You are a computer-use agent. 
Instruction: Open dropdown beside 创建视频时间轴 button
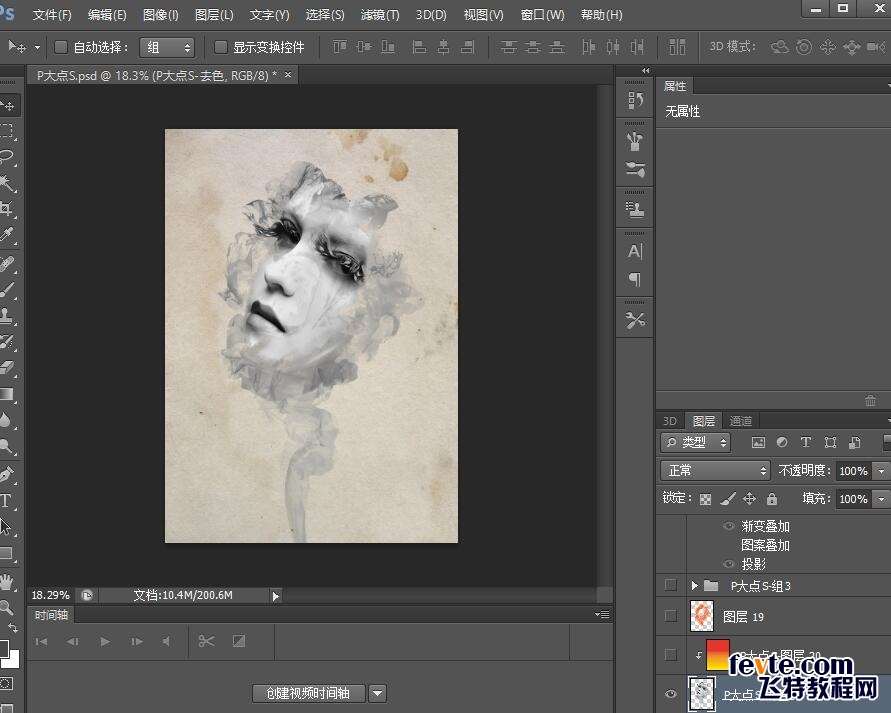tap(378, 693)
